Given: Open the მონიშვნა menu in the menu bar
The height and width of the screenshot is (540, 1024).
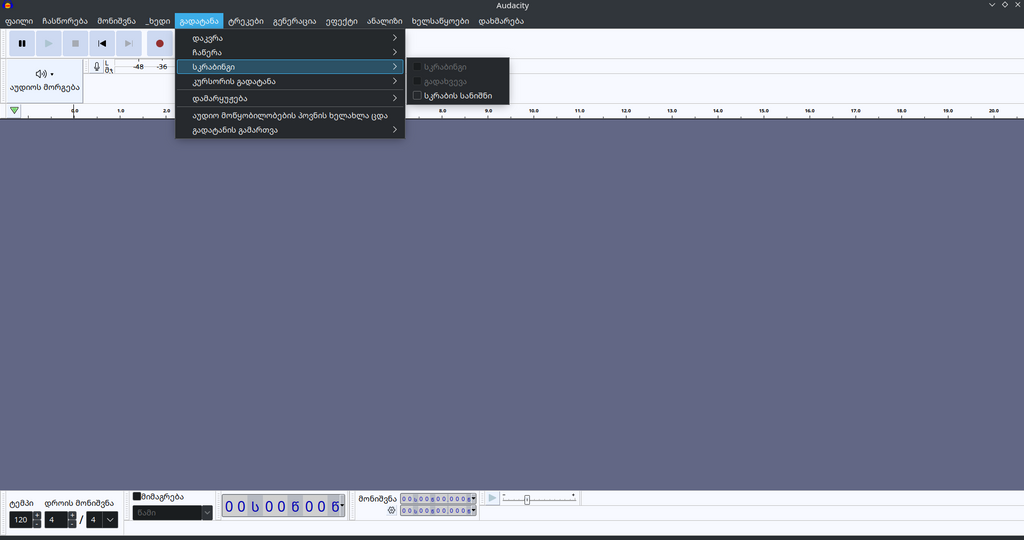Looking at the screenshot, I should [x=117, y=21].
